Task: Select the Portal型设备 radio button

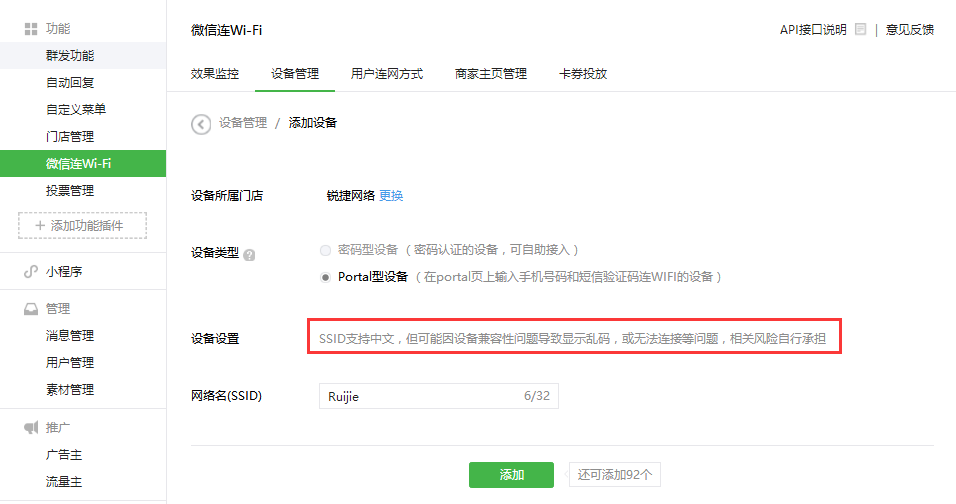Action: (x=326, y=277)
